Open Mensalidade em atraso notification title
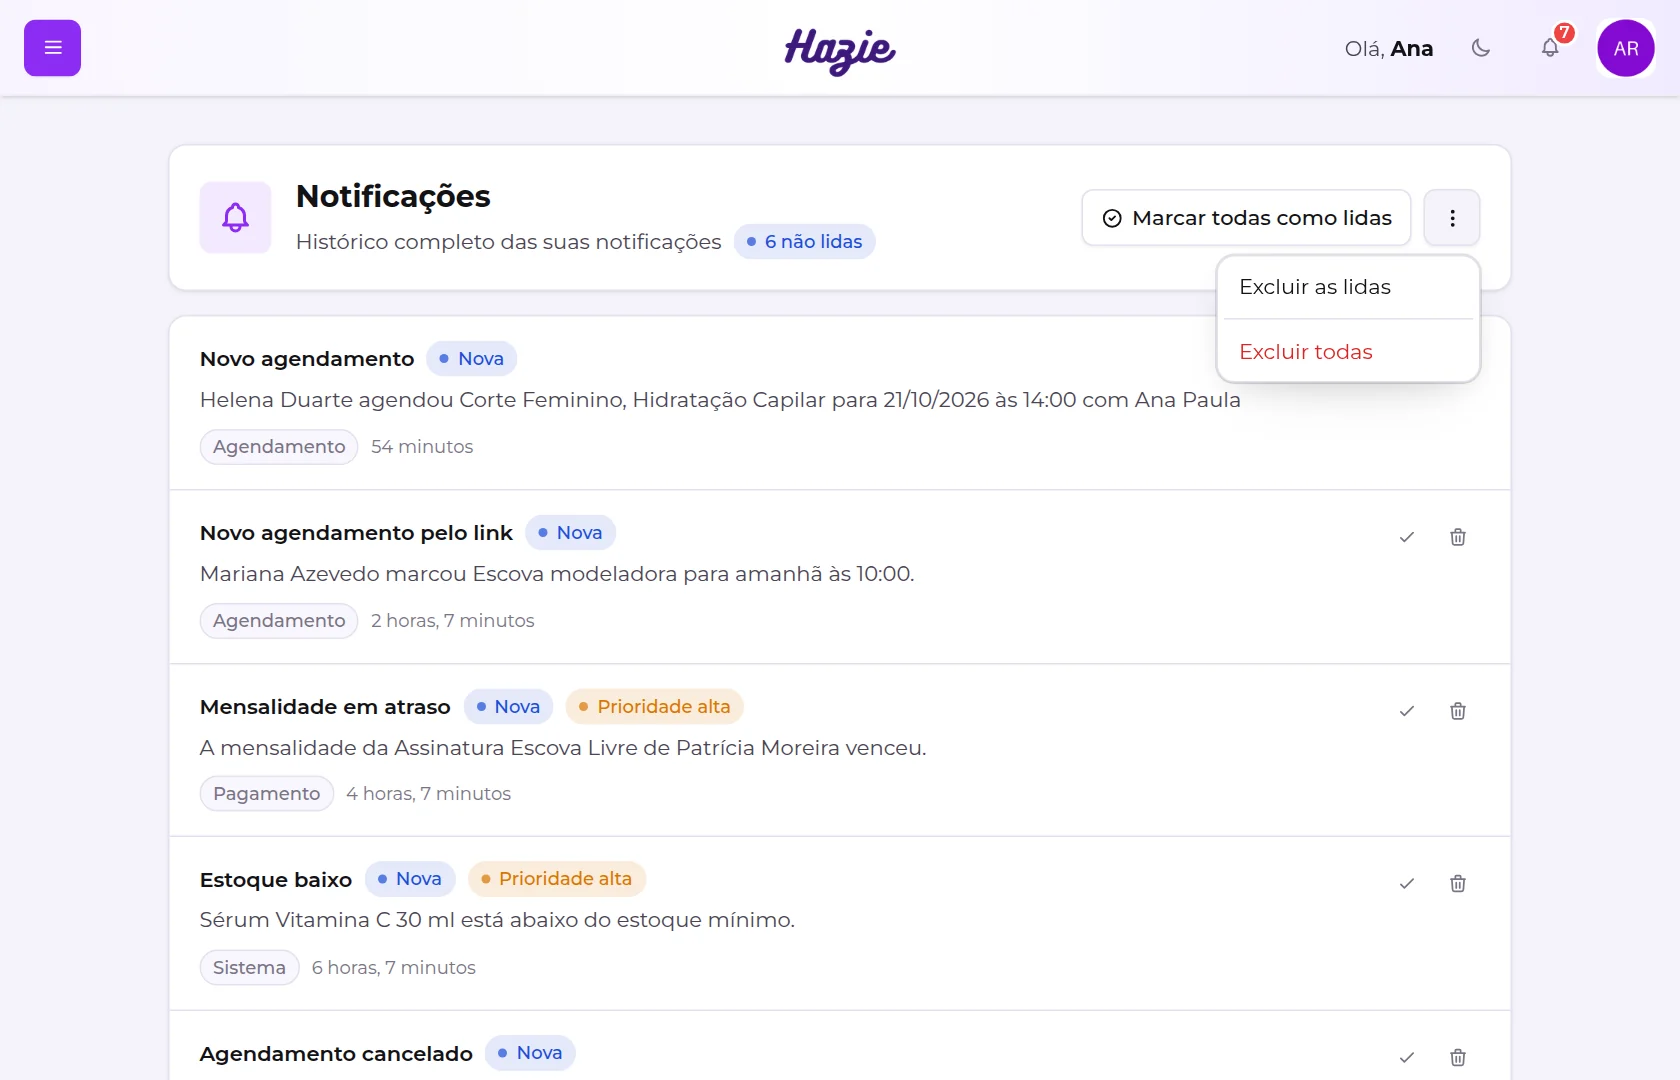The image size is (1680, 1080). pyautogui.click(x=325, y=707)
